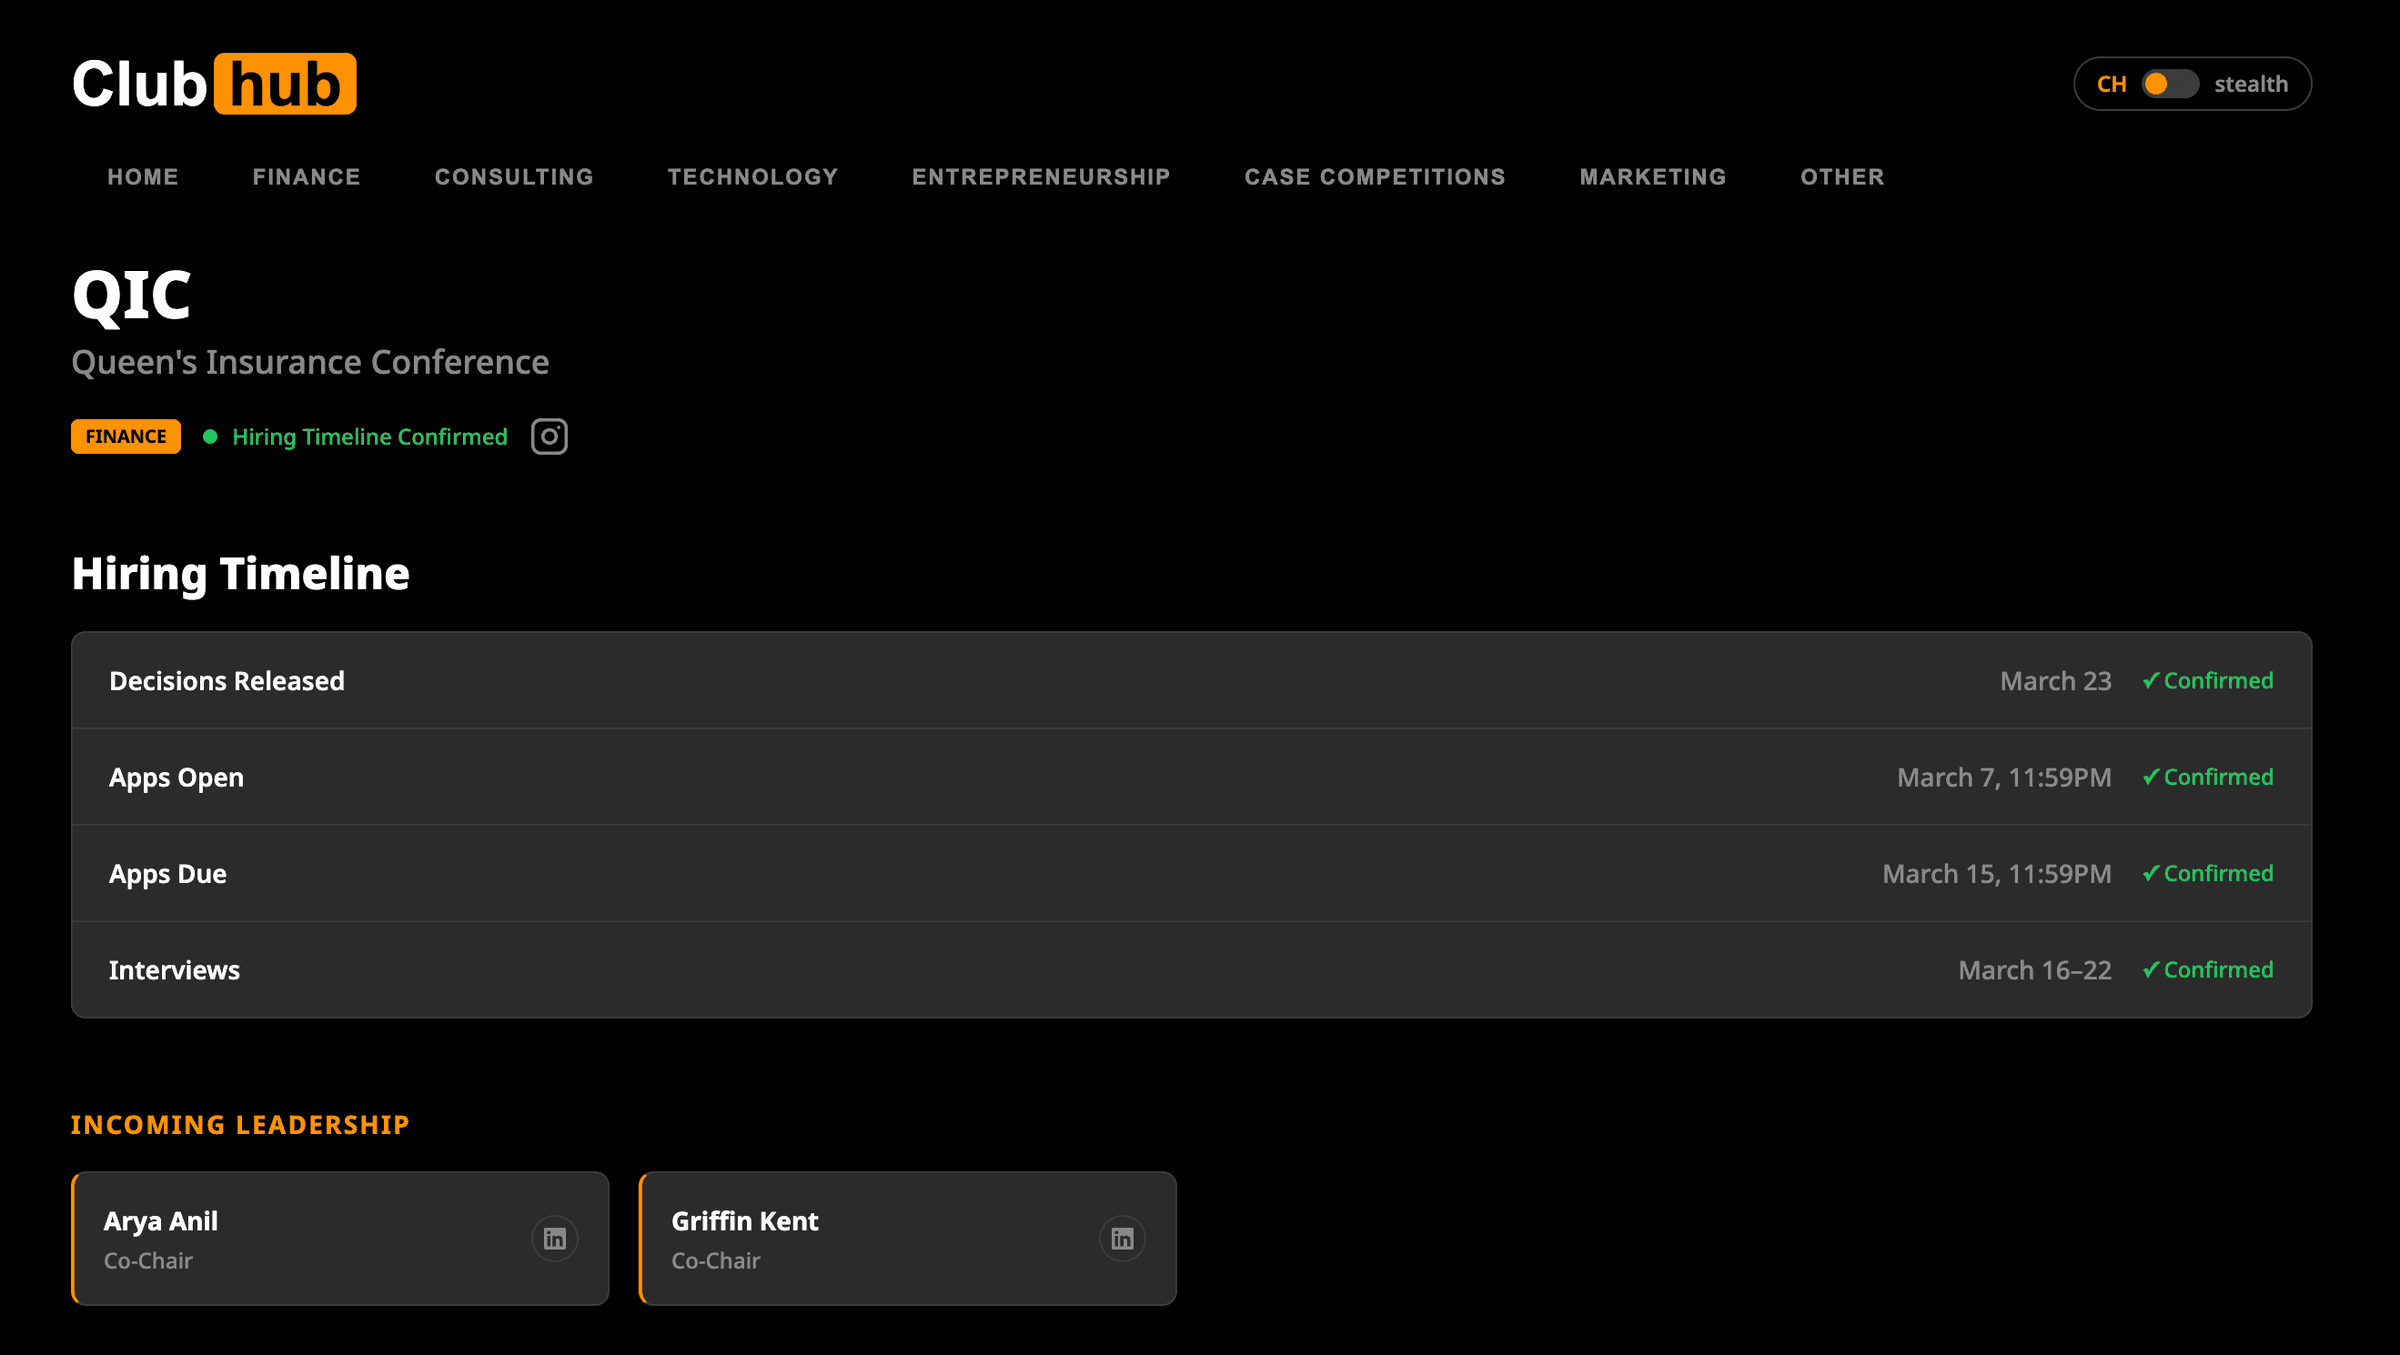Open the ENTREPRENEURSHIP section

[x=1040, y=177]
